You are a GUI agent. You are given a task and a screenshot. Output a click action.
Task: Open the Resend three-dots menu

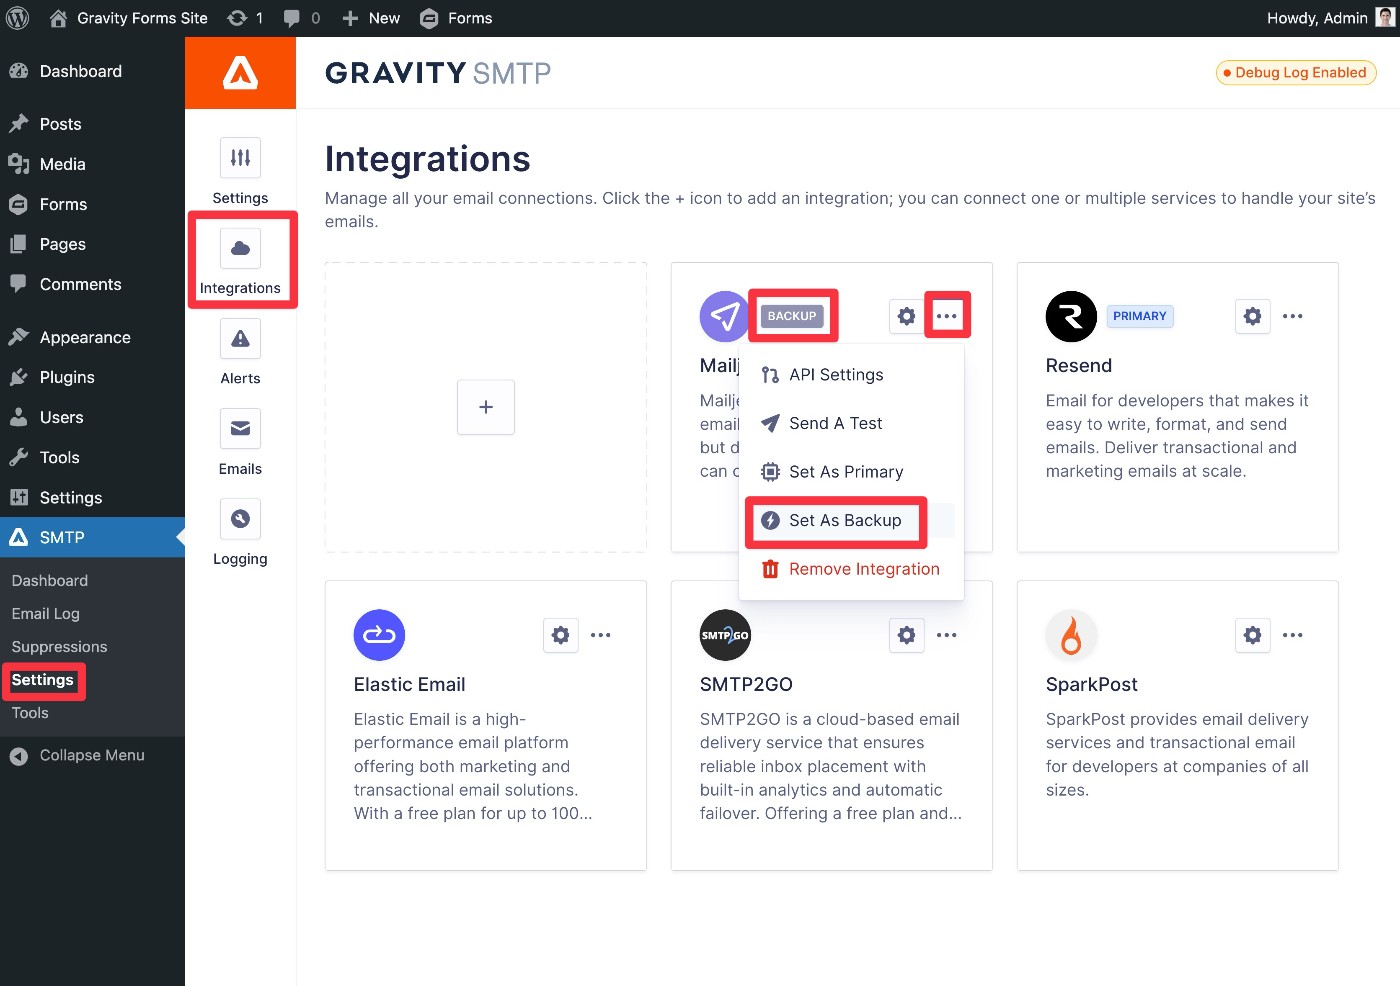pyautogui.click(x=1293, y=316)
